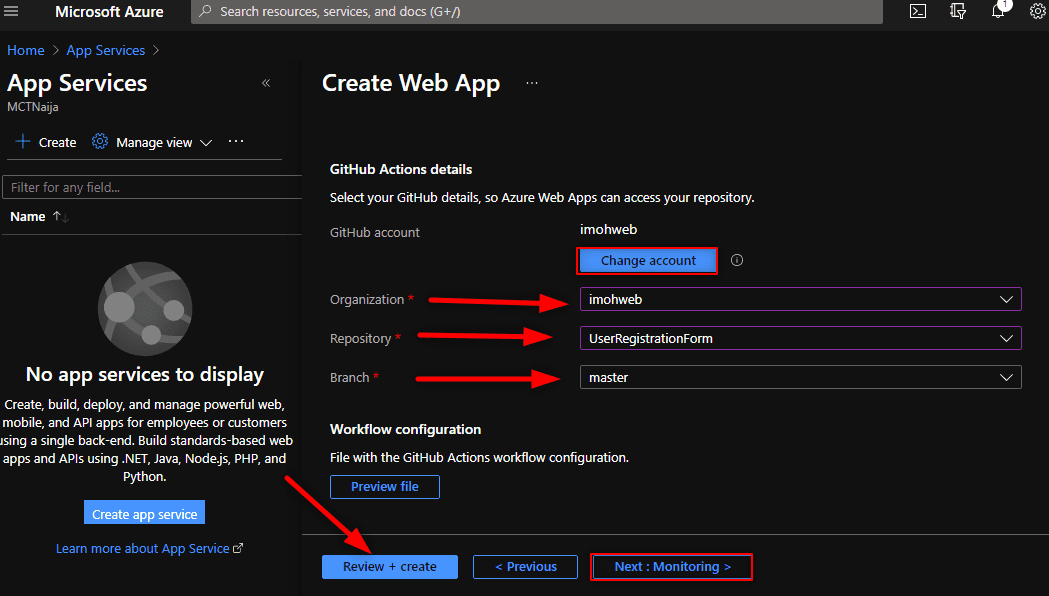The image size is (1049, 596).
Task: Focus the top search resources box
Action: [537, 11]
